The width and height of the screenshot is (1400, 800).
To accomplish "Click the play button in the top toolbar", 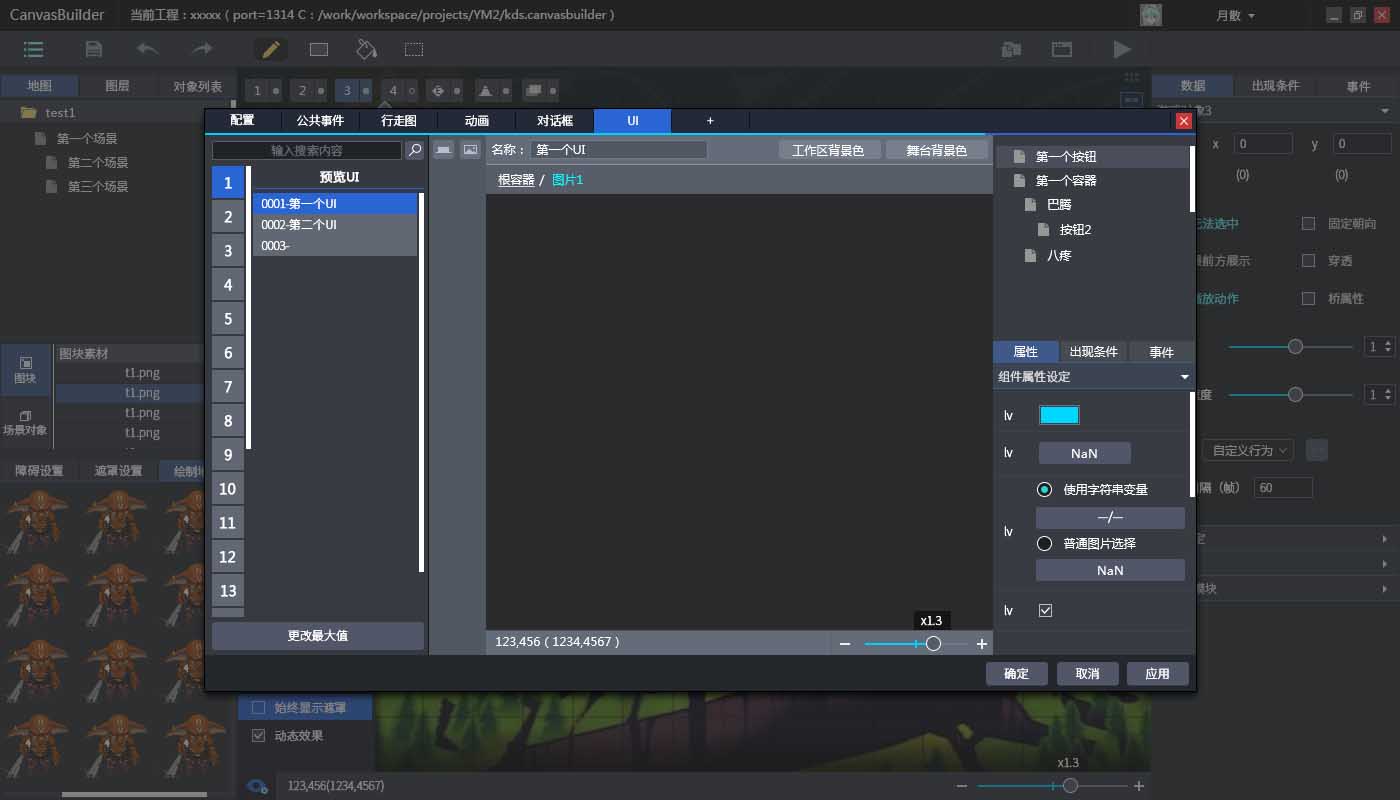I will [1122, 49].
